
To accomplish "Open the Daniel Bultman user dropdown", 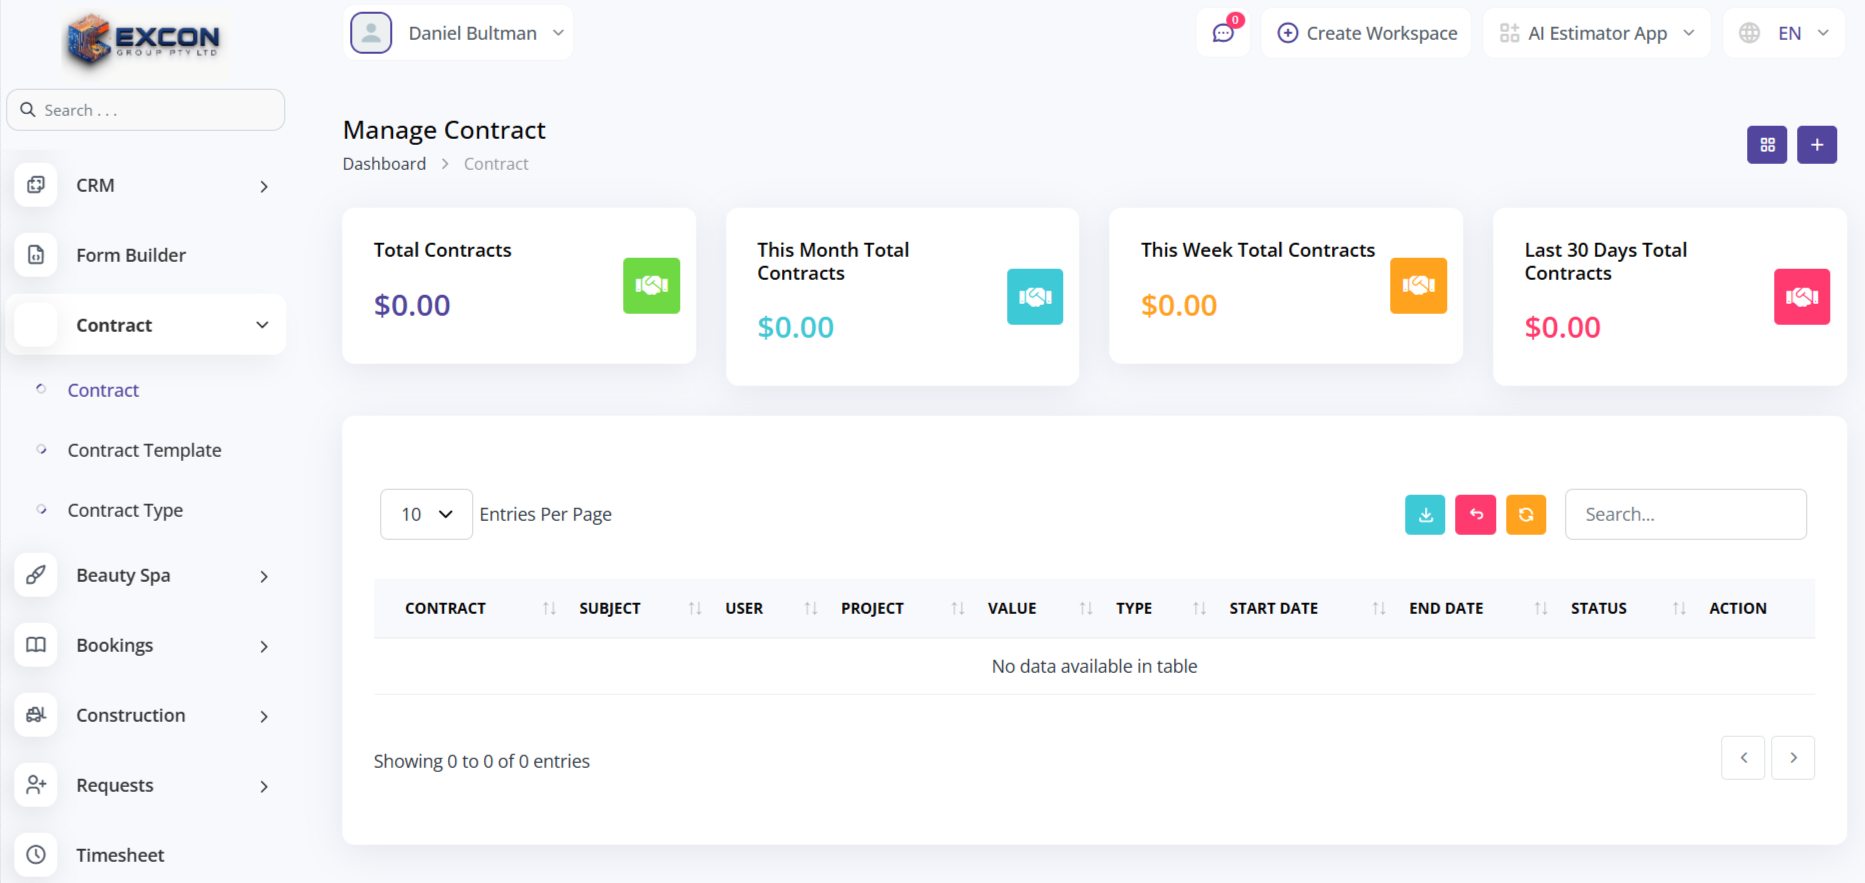I will point(458,33).
